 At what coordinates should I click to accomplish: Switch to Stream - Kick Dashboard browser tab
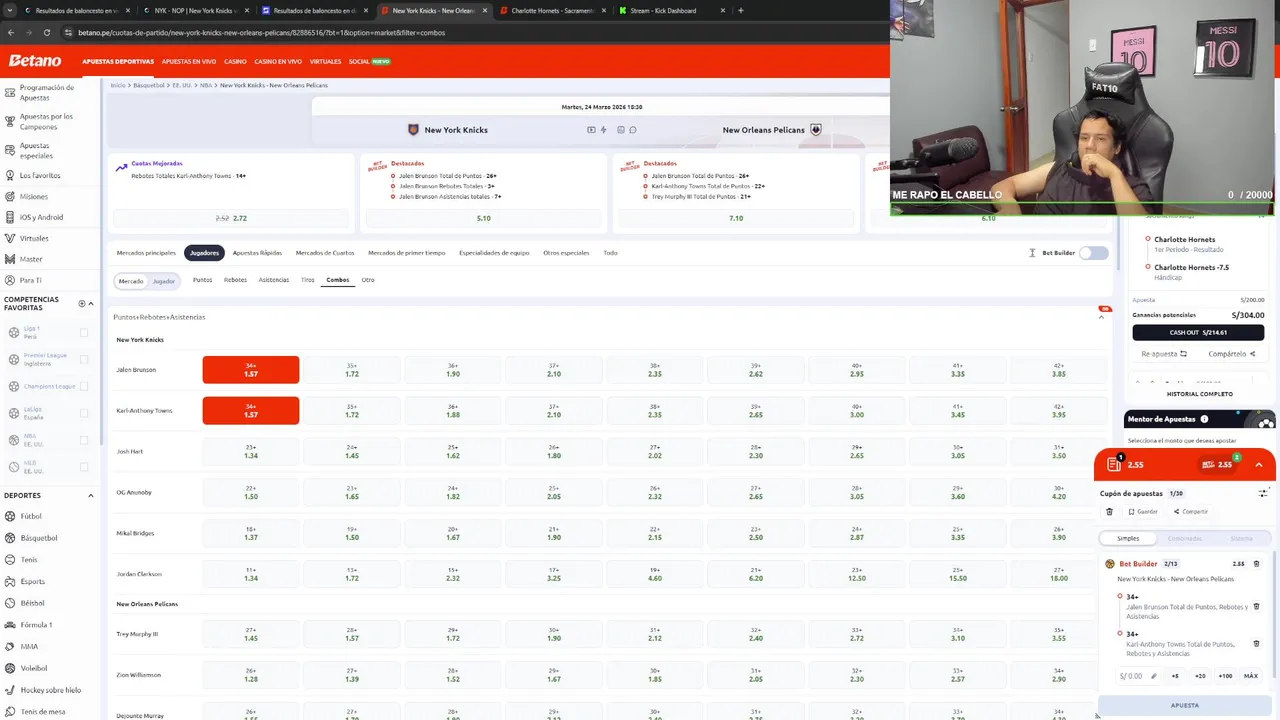663,11
